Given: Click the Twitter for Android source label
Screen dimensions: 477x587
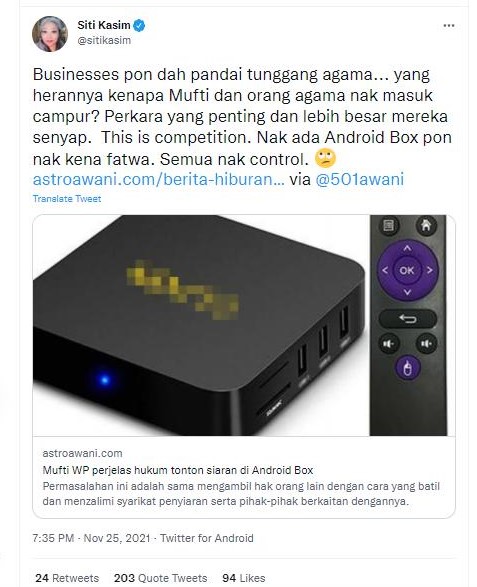Looking at the screenshot, I should [x=207, y=538].
